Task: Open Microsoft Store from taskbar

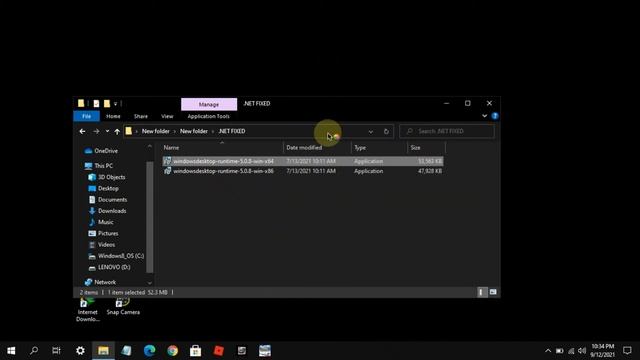Action: point(196,351)
